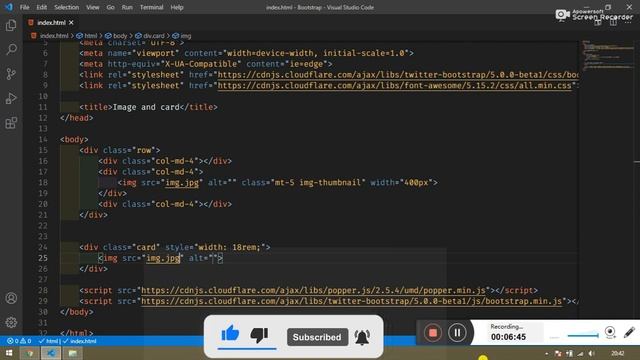Click line number 24 in the gutter

click(43, 247)
